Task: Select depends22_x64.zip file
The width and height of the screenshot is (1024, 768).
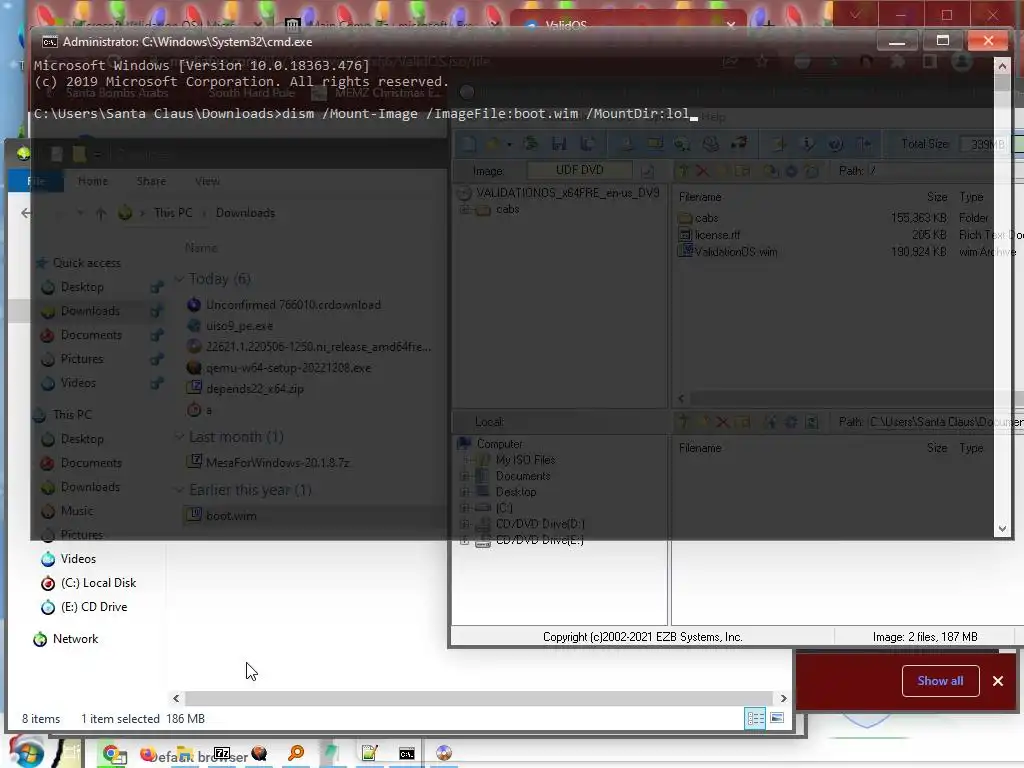Action: (255, 389)
